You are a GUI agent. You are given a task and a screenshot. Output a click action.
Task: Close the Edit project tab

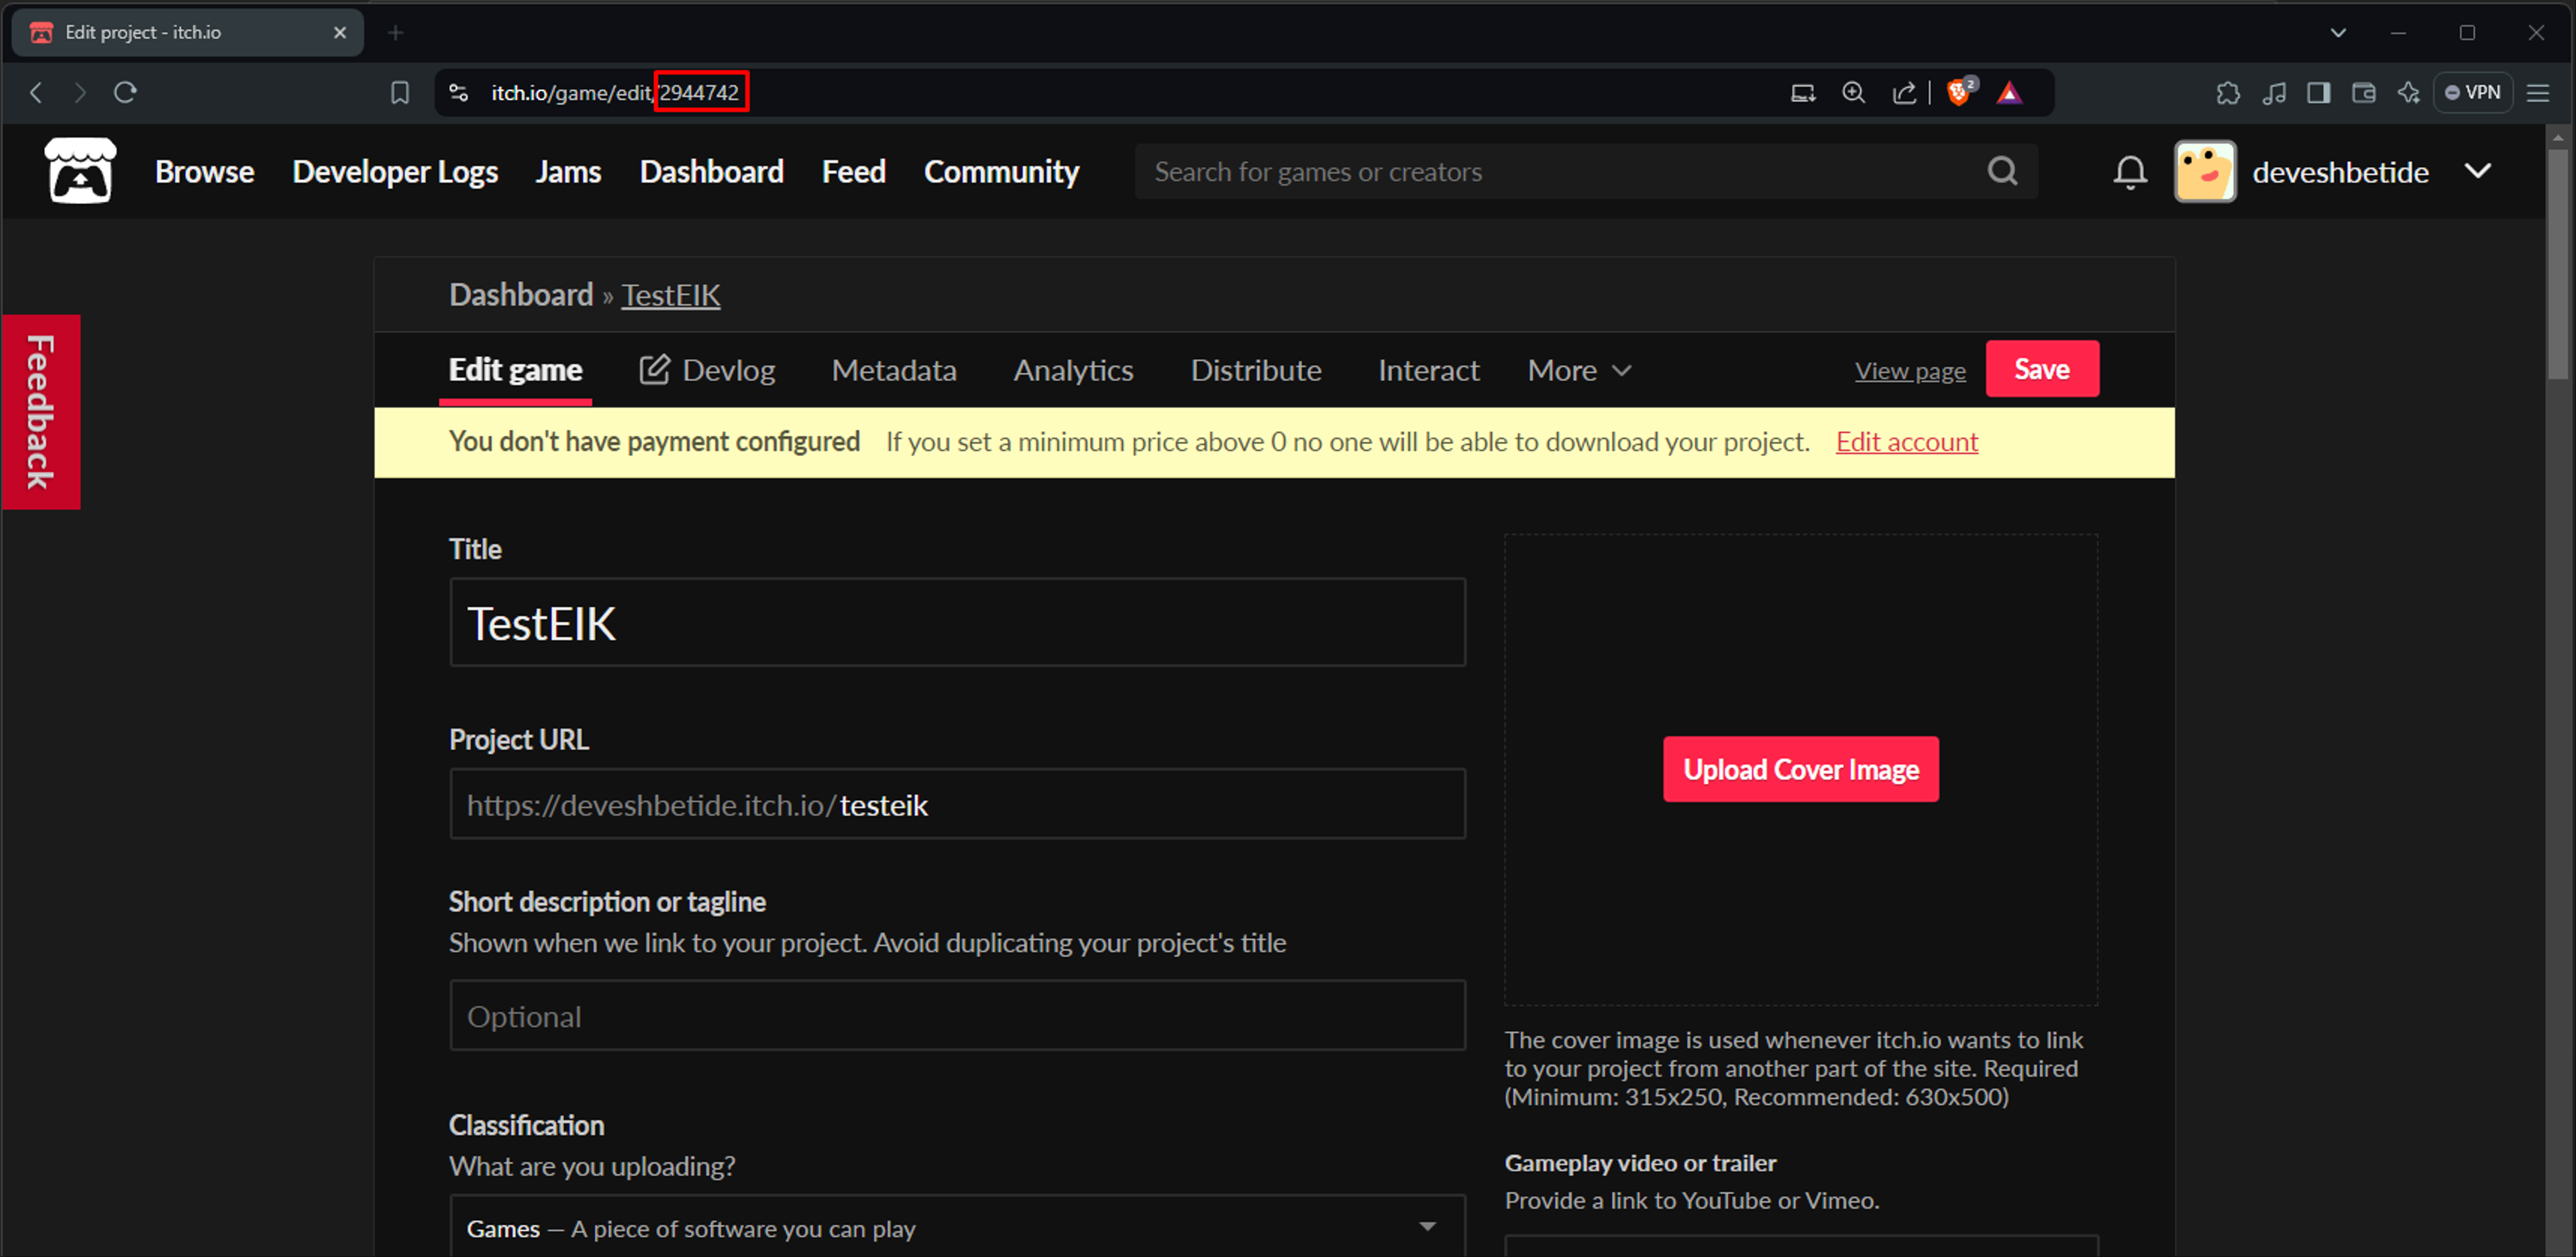click(340, 33)
